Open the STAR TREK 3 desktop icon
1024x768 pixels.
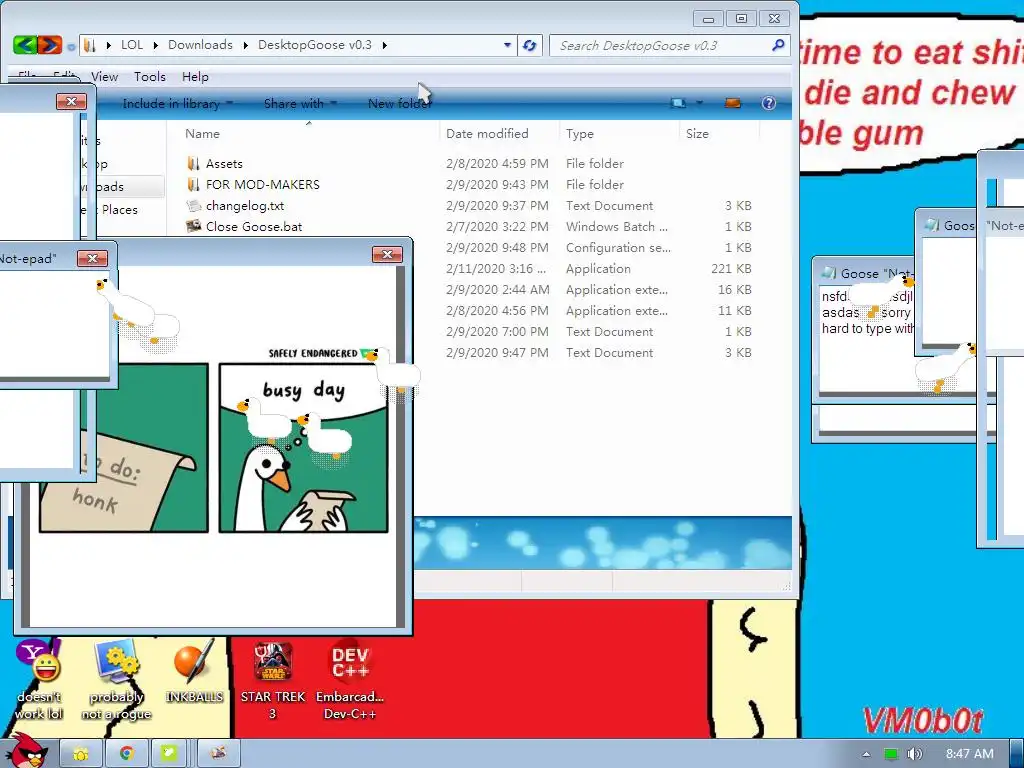tap(273, 679)
